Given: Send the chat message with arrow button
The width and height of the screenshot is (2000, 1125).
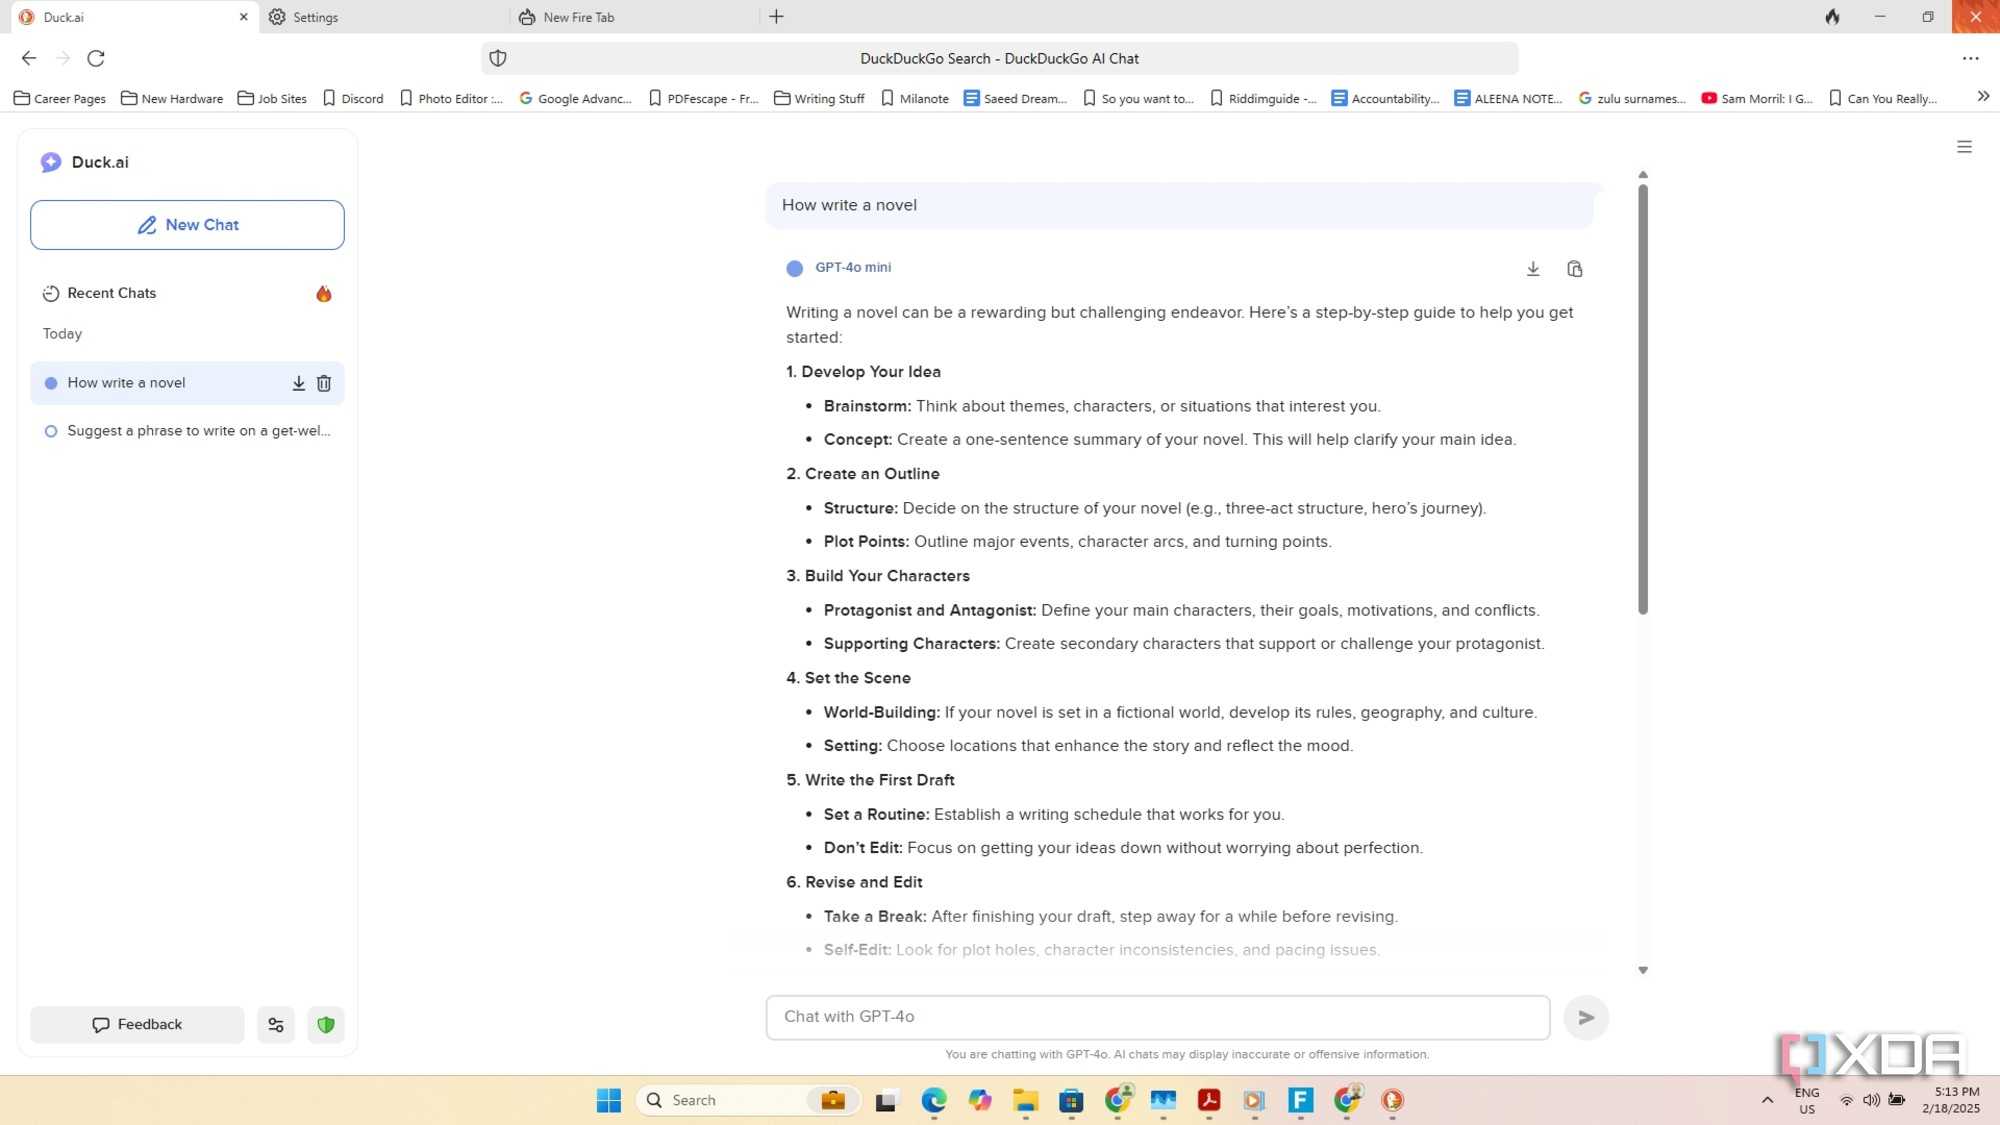Looking at the screenshot, I should (x=1586, y=1017).
